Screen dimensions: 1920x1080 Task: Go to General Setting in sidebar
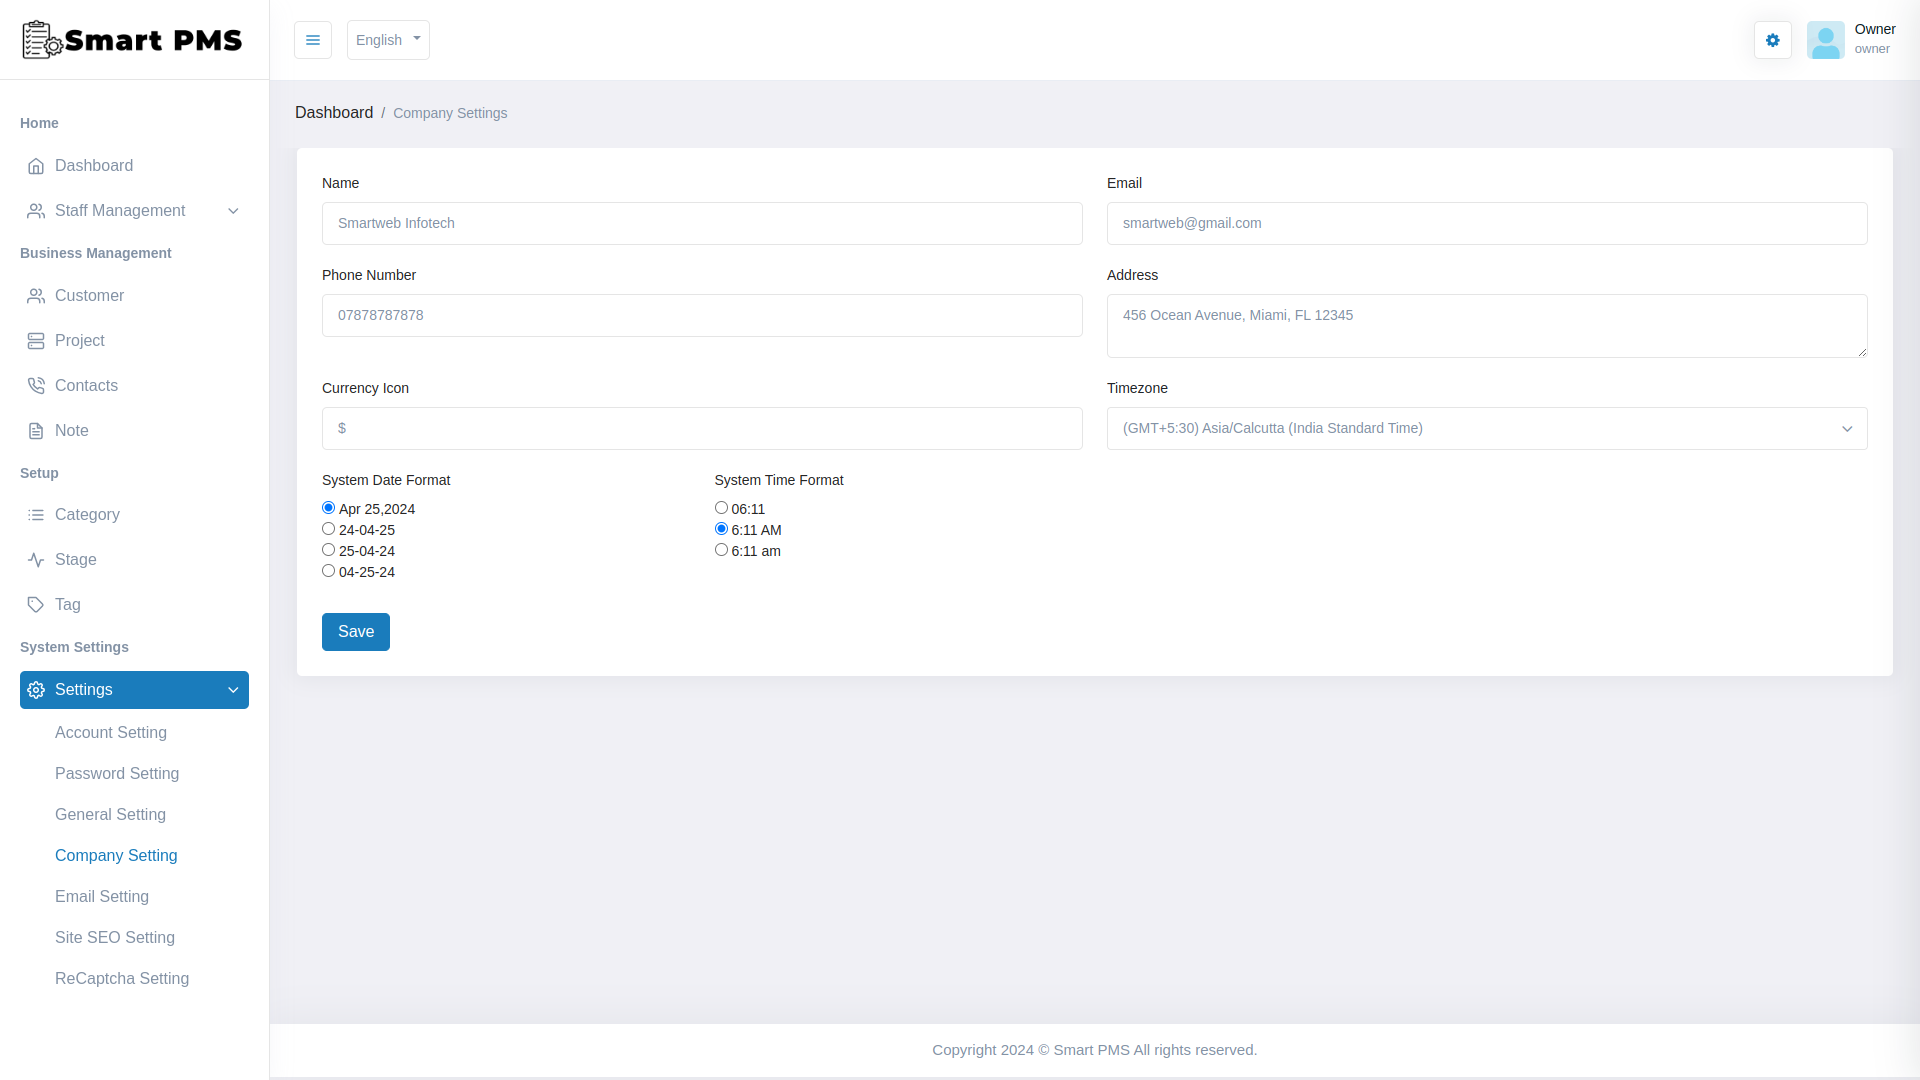click(x=110, y=815)
